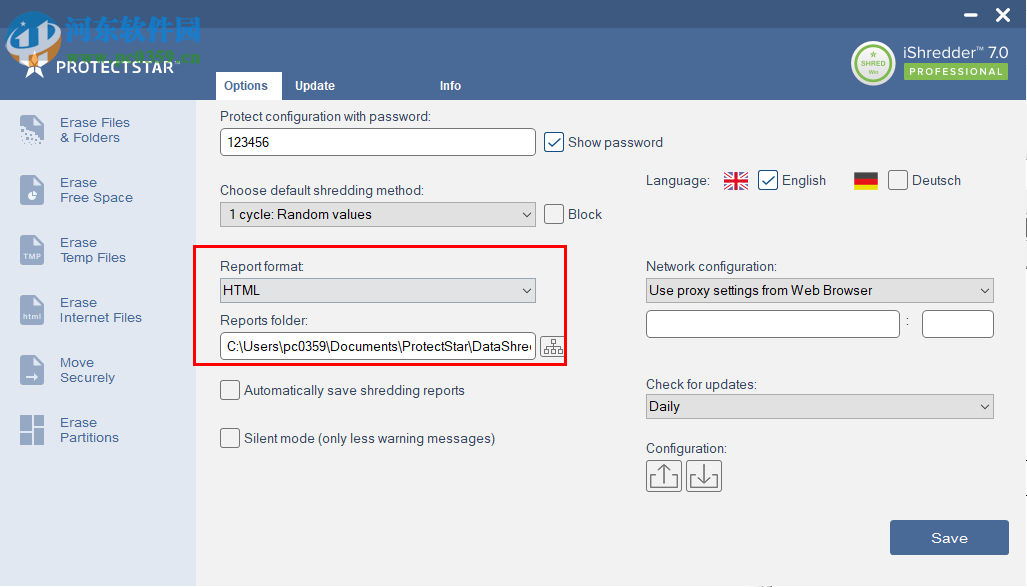Expand Check for updates Daily dropdown

[x=819, y=406]
